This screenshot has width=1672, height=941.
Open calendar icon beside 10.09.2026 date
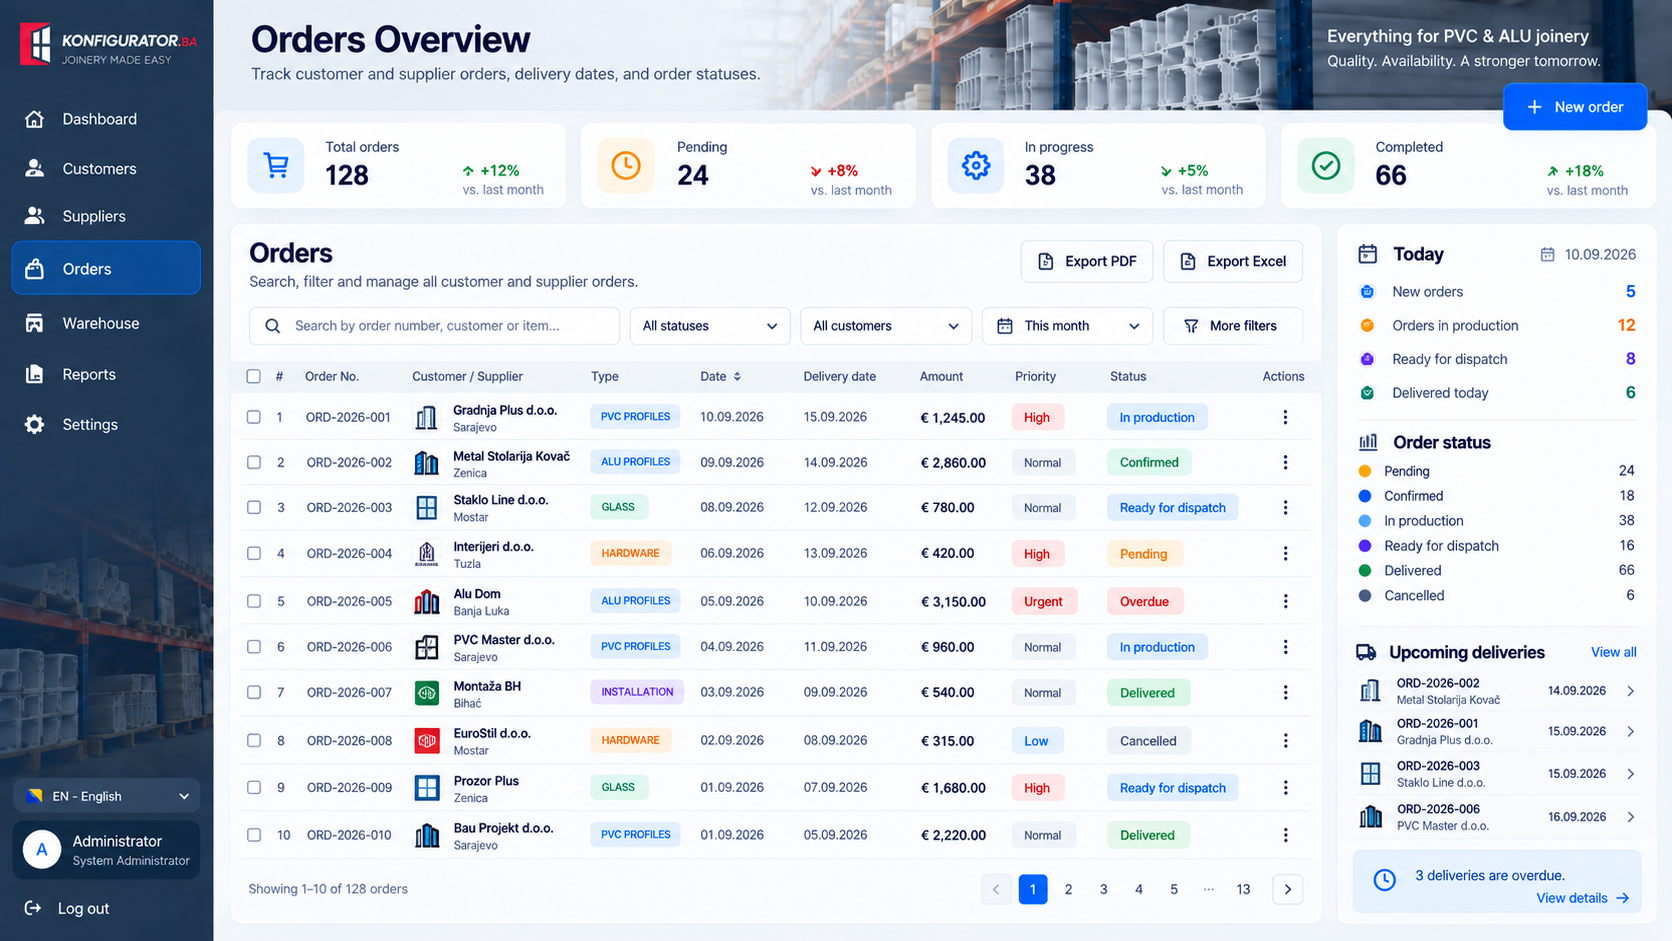coord(1547,254)
